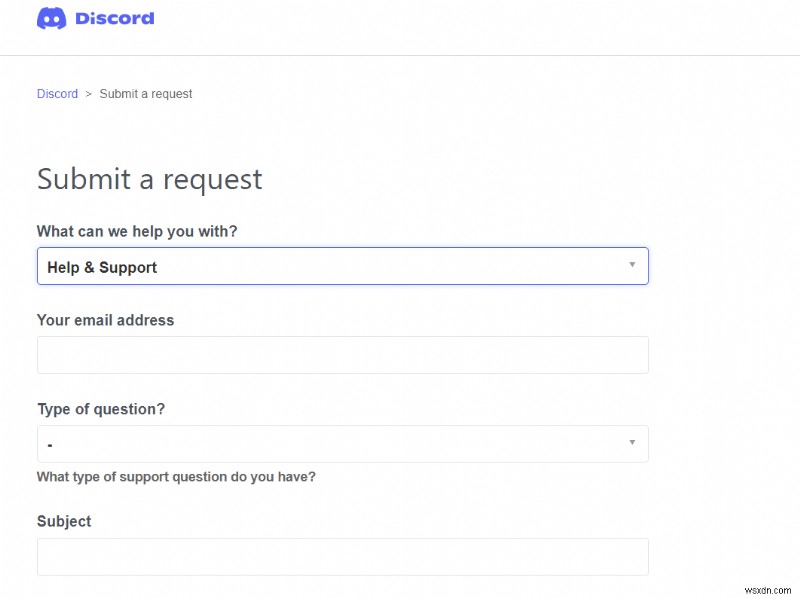This screenshot has width=800, height=598.
Task: Click inside the Subject text field
Action: pyautogui.click(x=342, y=556)
